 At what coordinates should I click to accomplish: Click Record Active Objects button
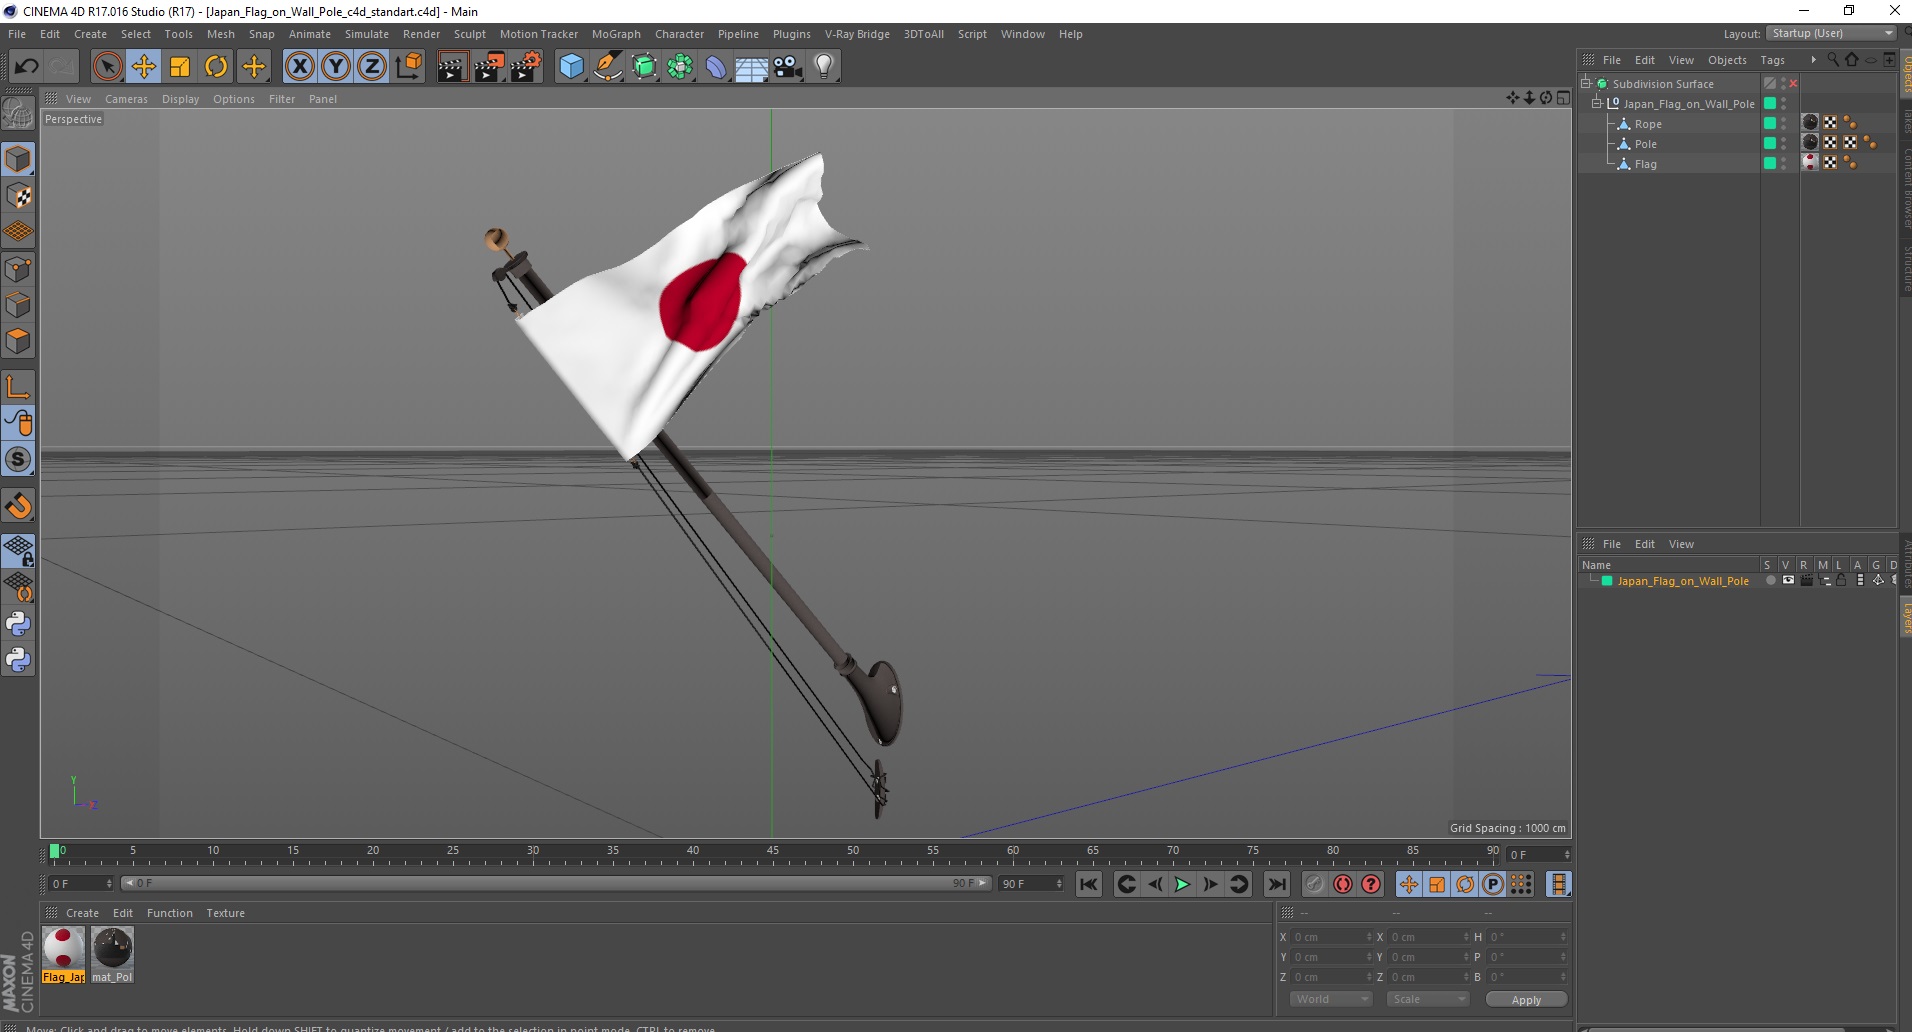click(x=1314, y=884)
